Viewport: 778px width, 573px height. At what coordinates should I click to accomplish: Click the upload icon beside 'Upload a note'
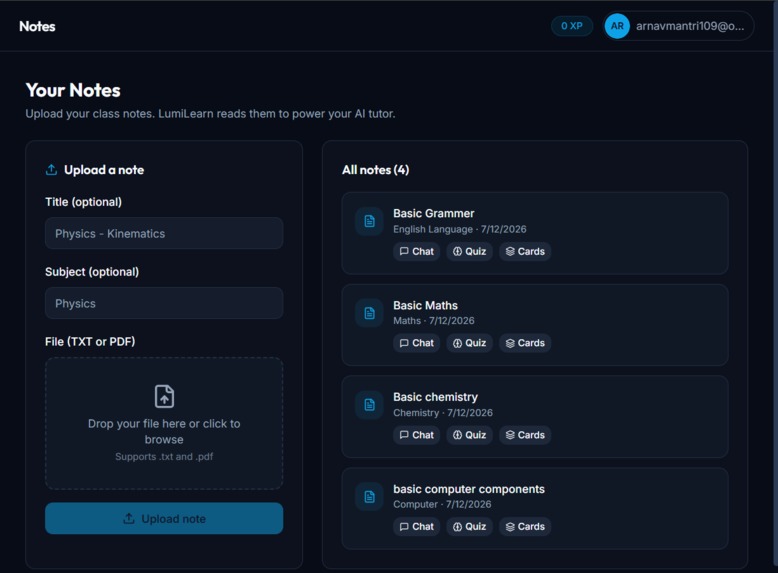click(x=51, y=170)
